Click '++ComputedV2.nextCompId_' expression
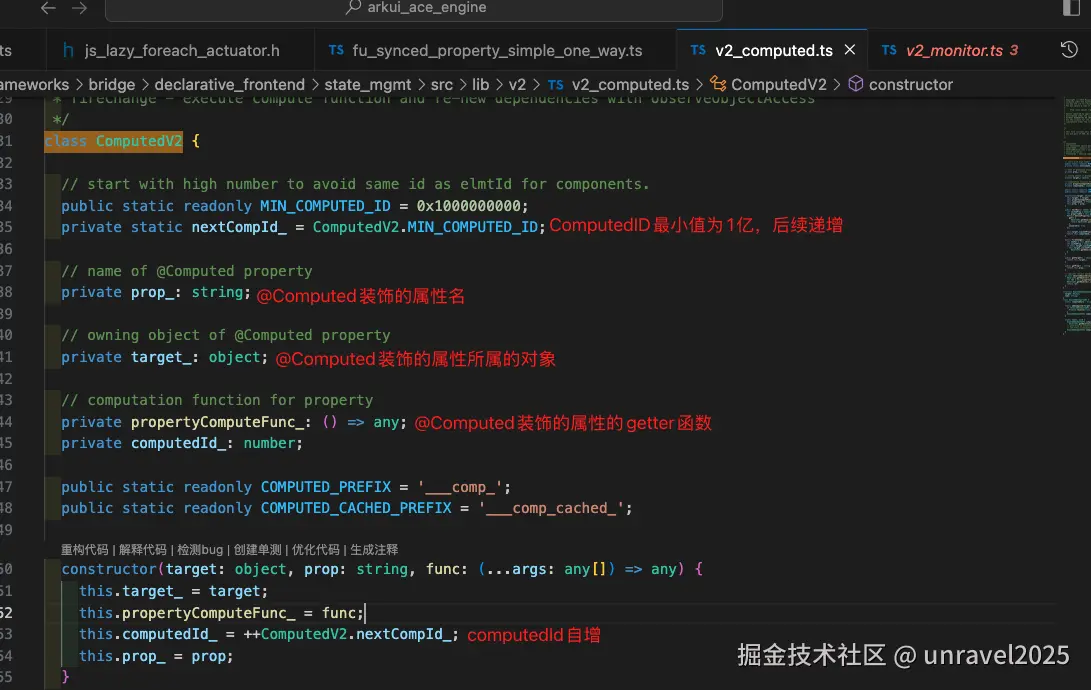Viewport: 1091px width, 690px height. [x=347, y=634]
